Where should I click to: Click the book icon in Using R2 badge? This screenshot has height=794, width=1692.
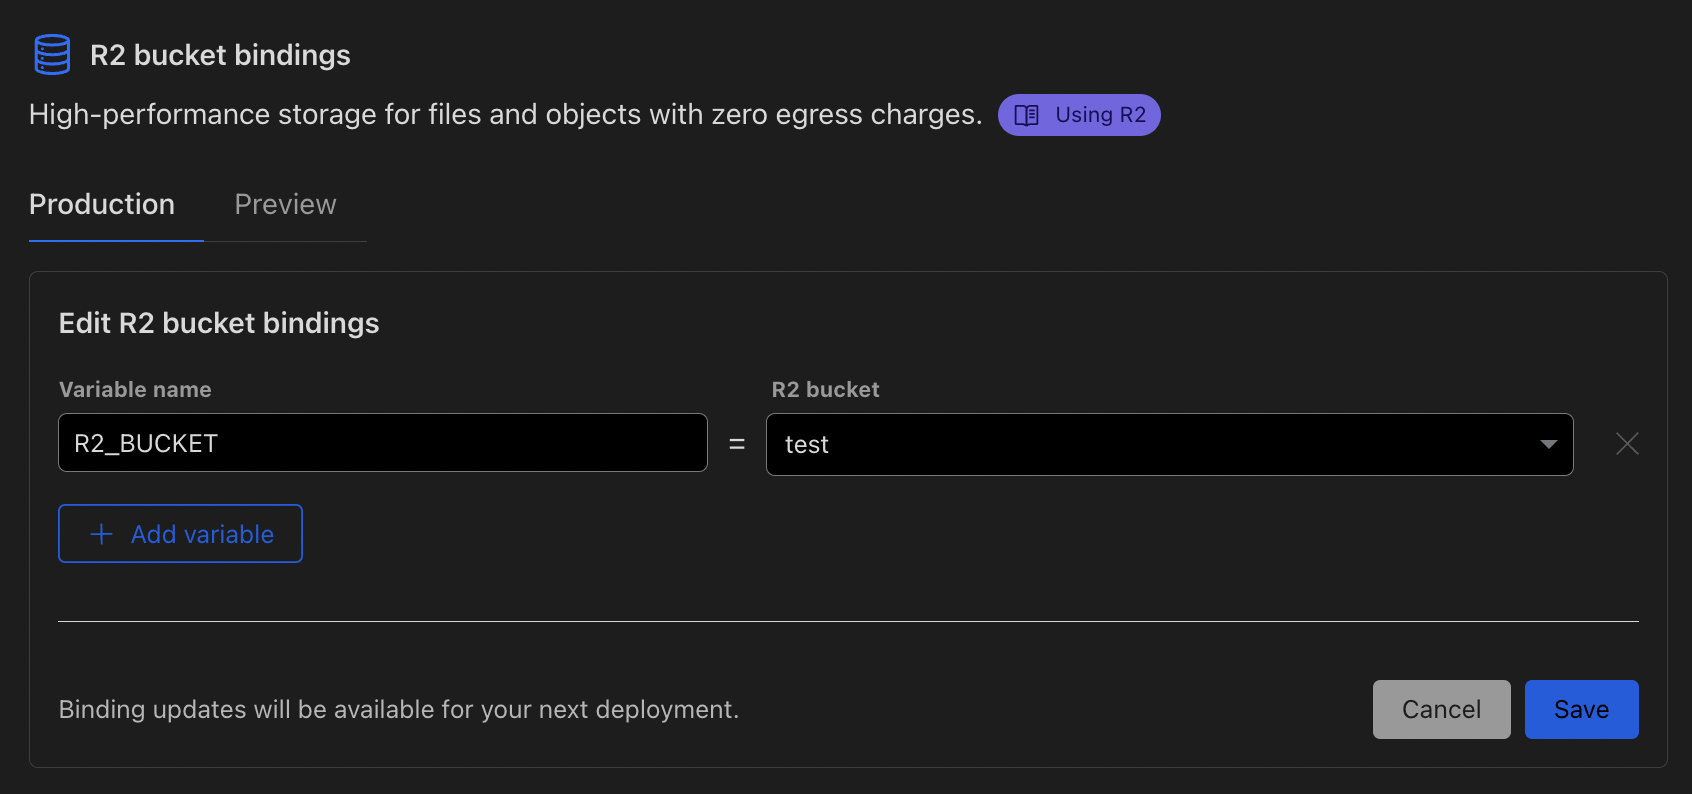[1026, 115]
